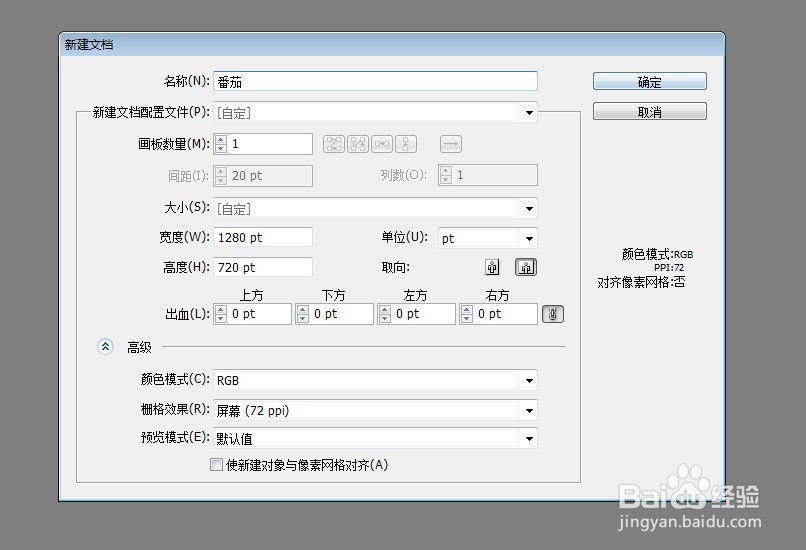806x550 pixels.
Task: Click the Grid by Column arrangement icon
Action: (358, 144)
